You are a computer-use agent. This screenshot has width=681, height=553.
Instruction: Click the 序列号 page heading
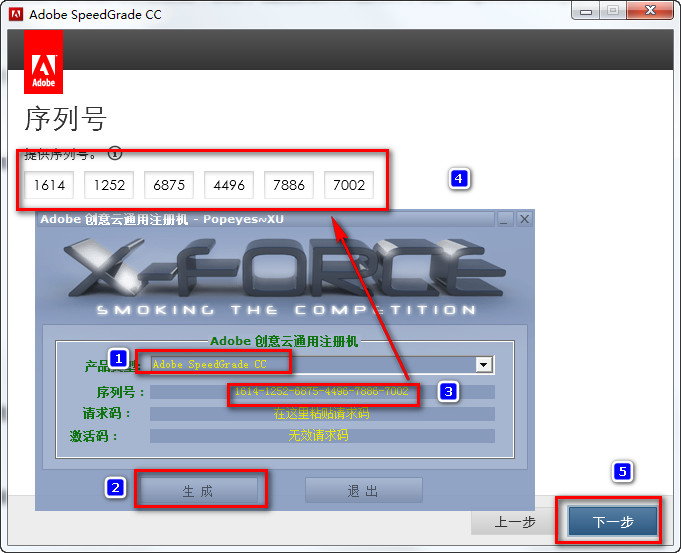[x=66, y=119]
